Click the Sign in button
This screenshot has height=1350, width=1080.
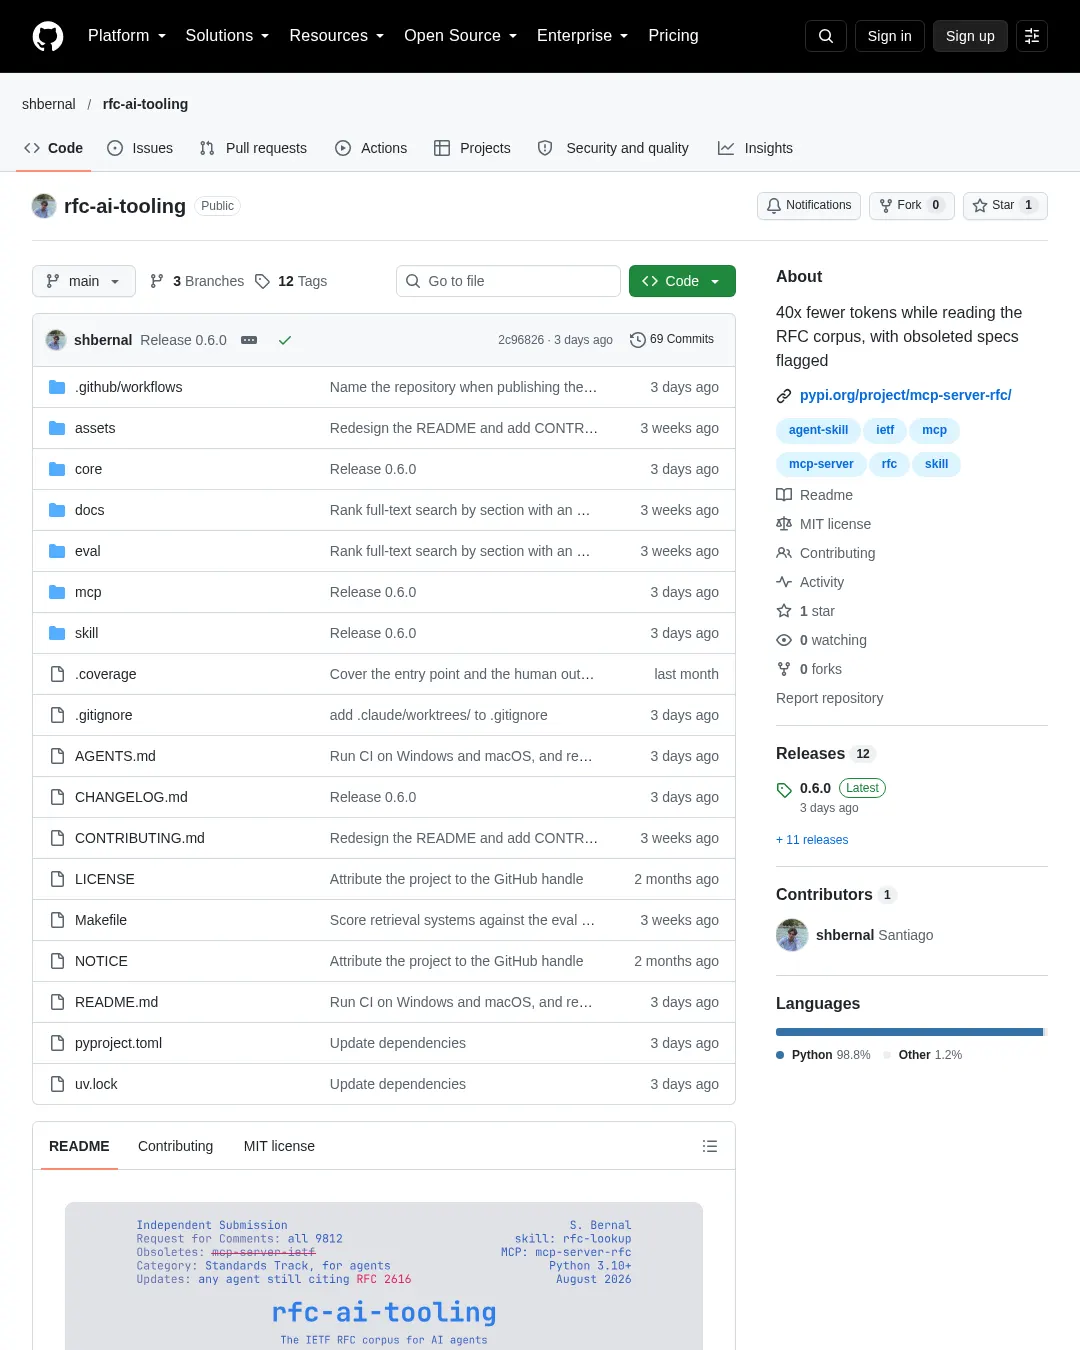(890, 36)
